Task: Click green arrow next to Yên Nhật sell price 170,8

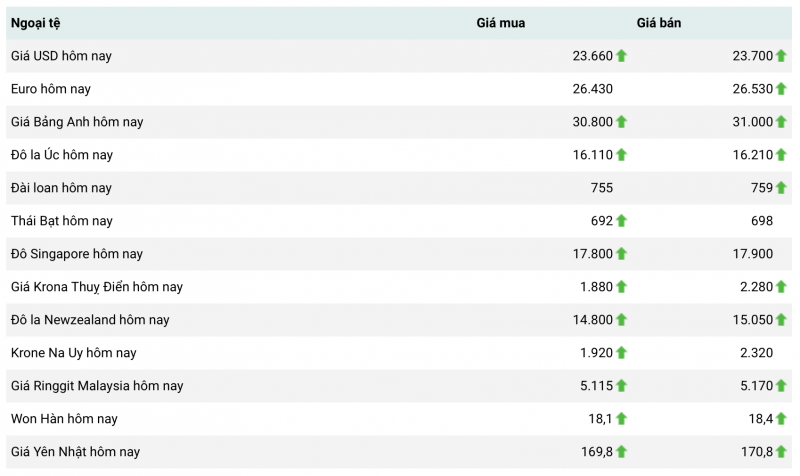Action: click(x=781, y=452)
